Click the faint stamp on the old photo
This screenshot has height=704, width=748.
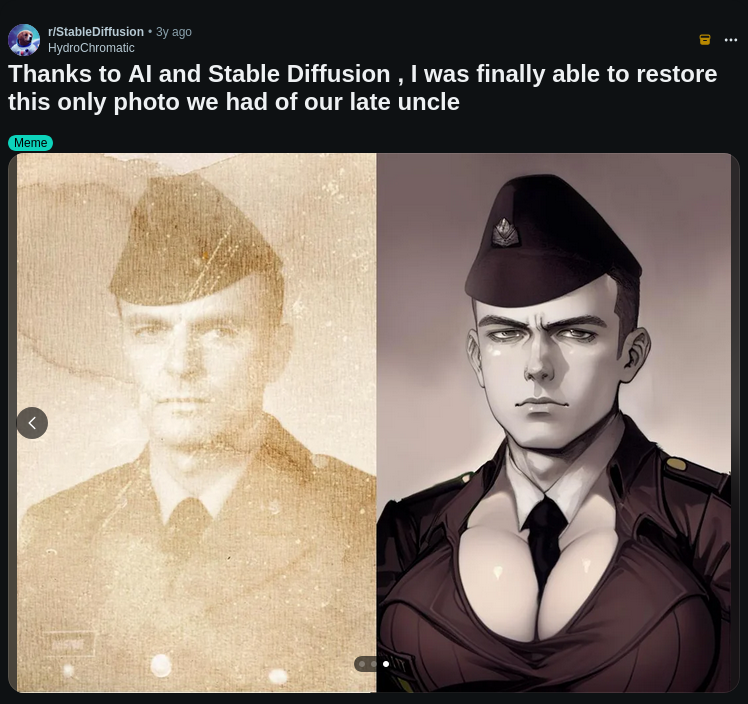pos(69,644)
